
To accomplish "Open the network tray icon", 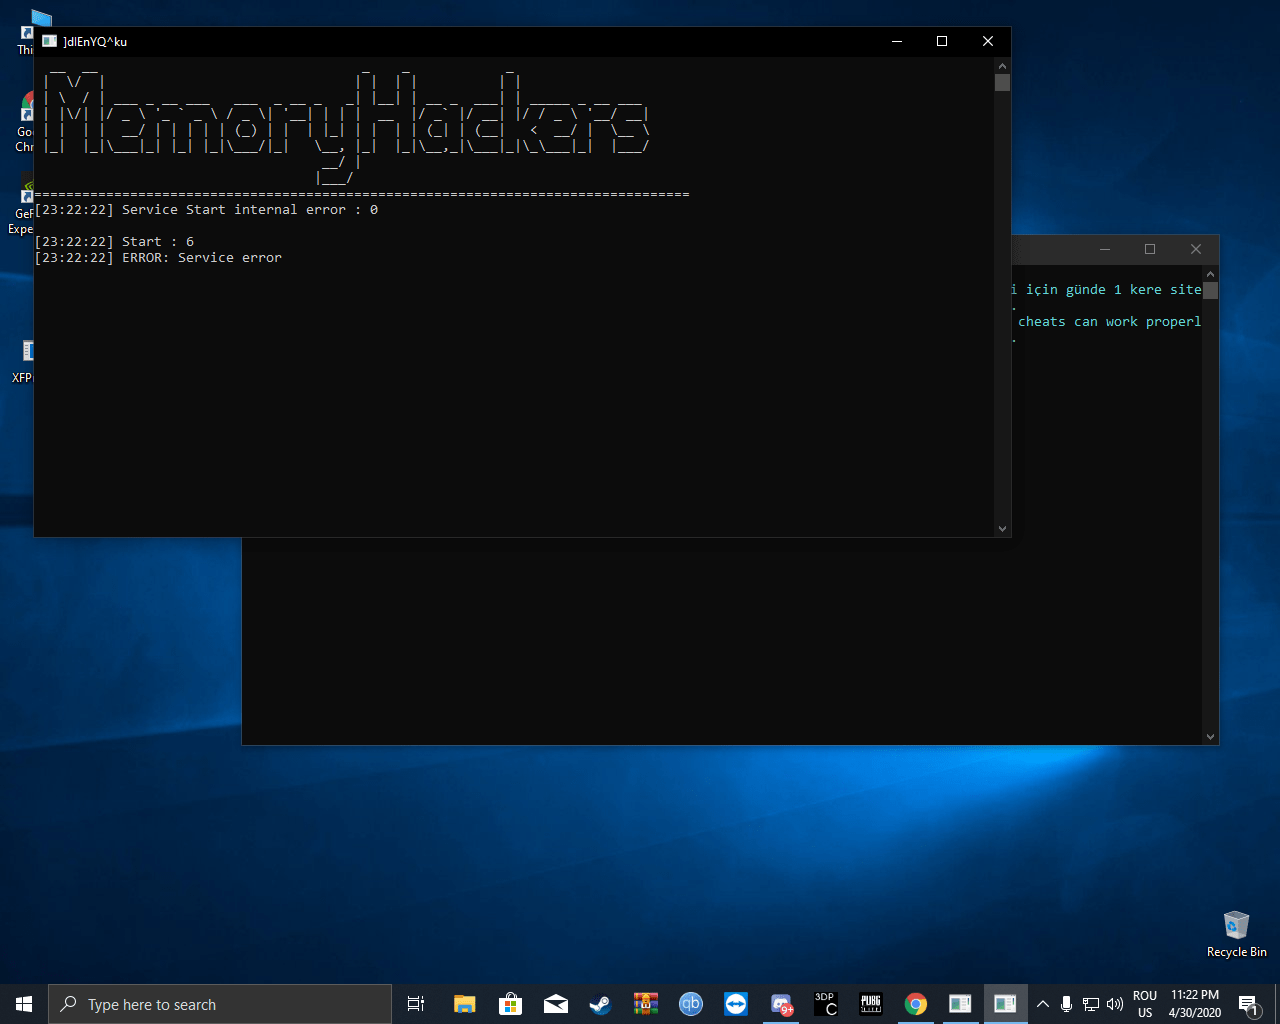I will tap(1091, 1004).
